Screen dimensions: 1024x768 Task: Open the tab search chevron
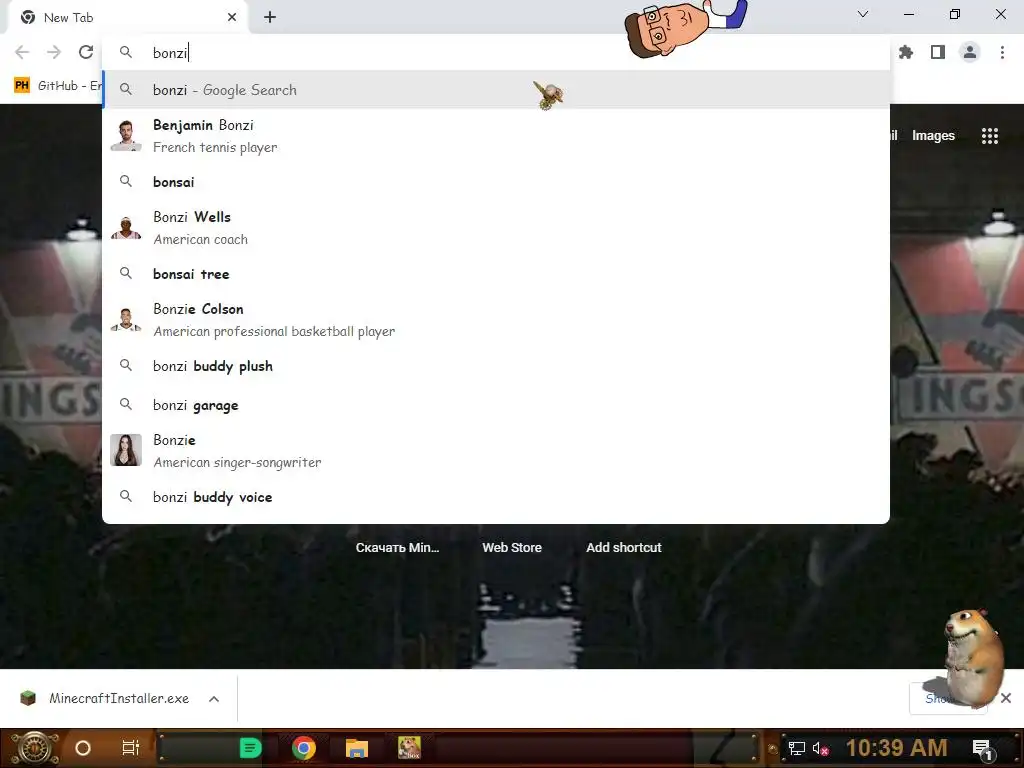863,14
